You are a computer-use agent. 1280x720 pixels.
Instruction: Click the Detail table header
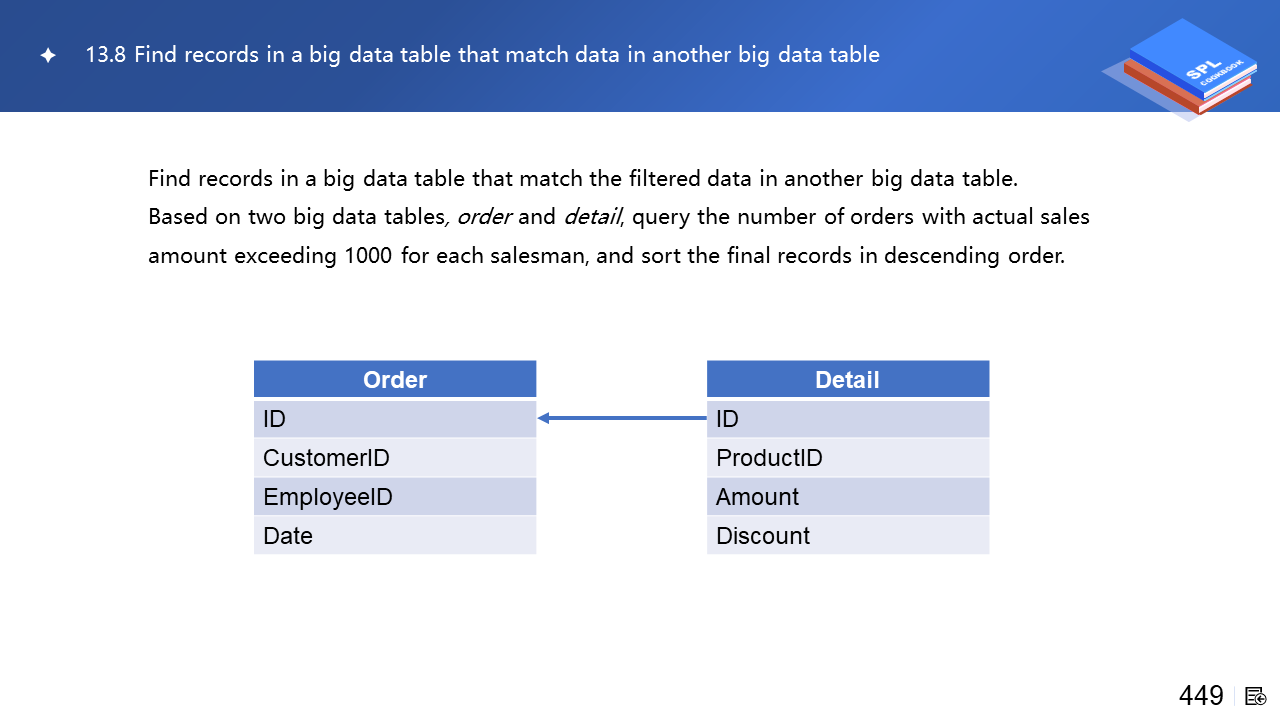(x=847, y=380)
